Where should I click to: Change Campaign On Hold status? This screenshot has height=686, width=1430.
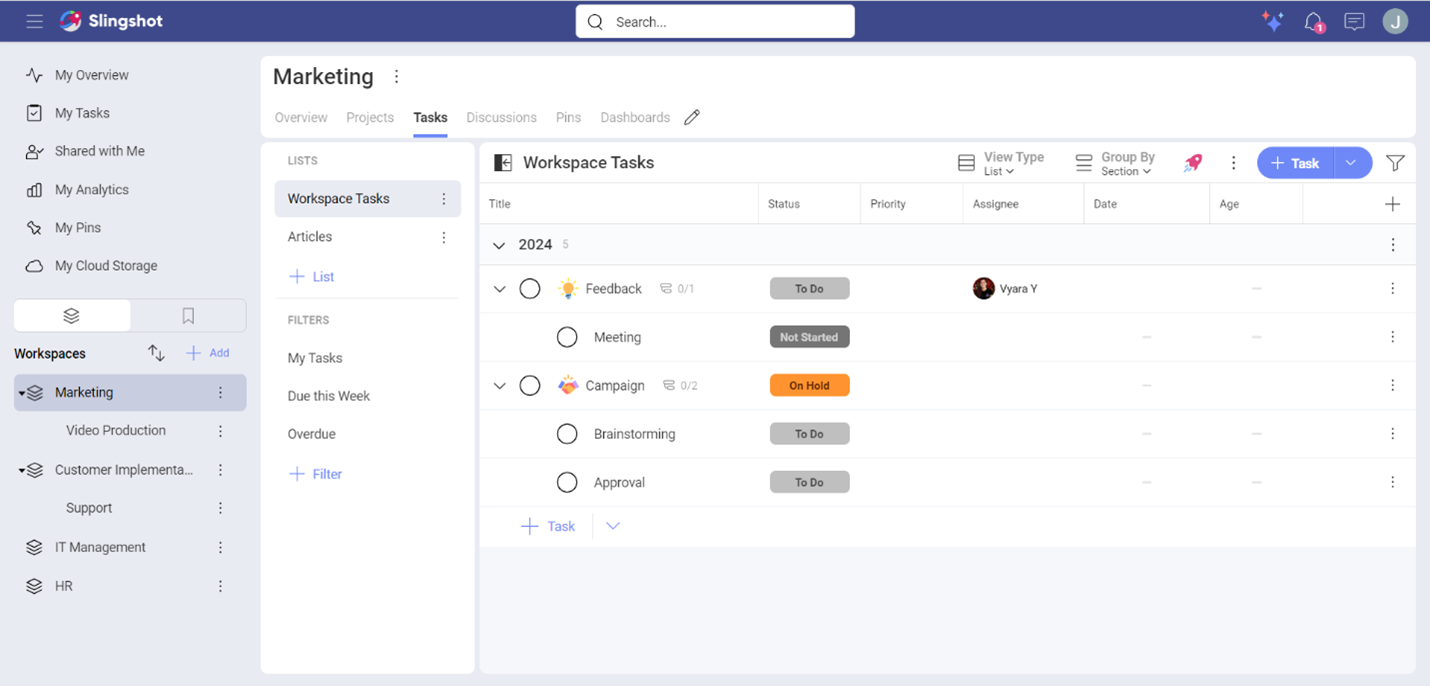click(809, 385)
